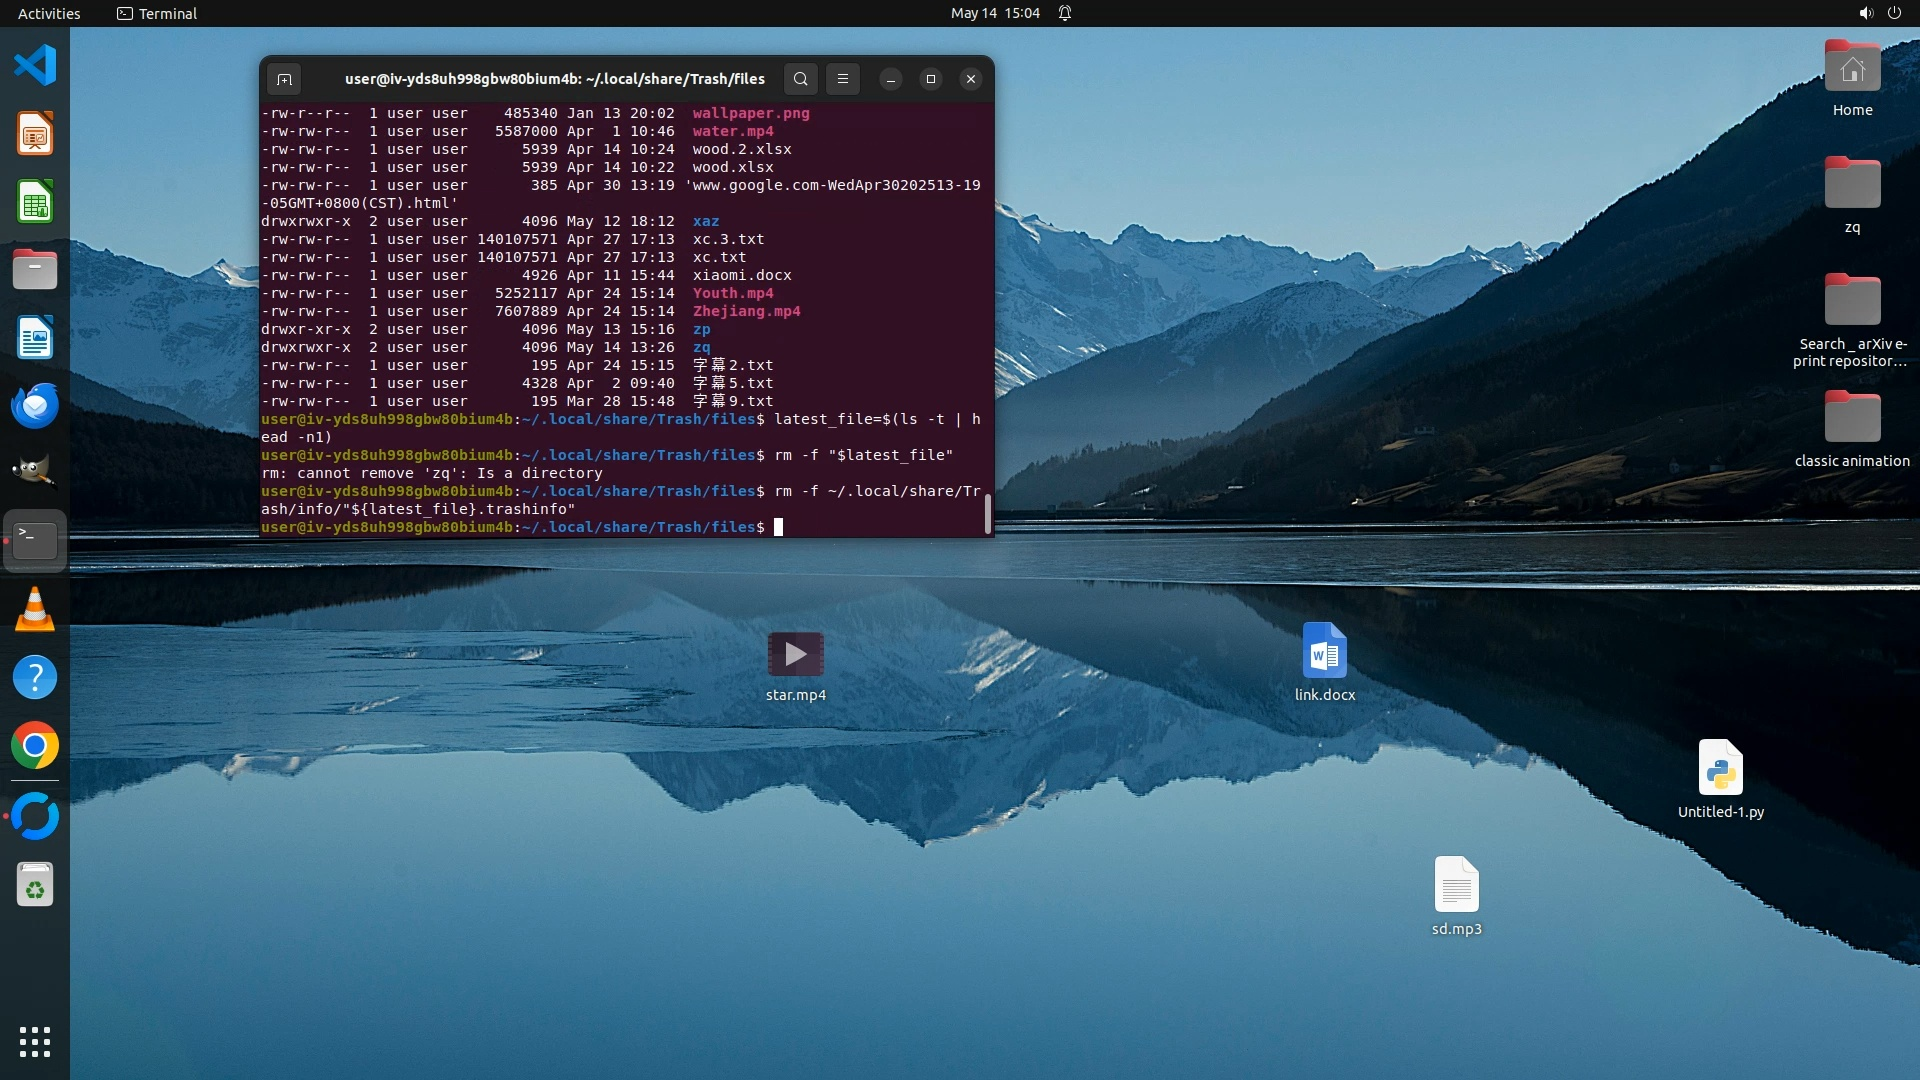Image resolution: width=1920 pixels, height=1080 pixels.
Task: Open the Activities overview
Action: [49, 13]
